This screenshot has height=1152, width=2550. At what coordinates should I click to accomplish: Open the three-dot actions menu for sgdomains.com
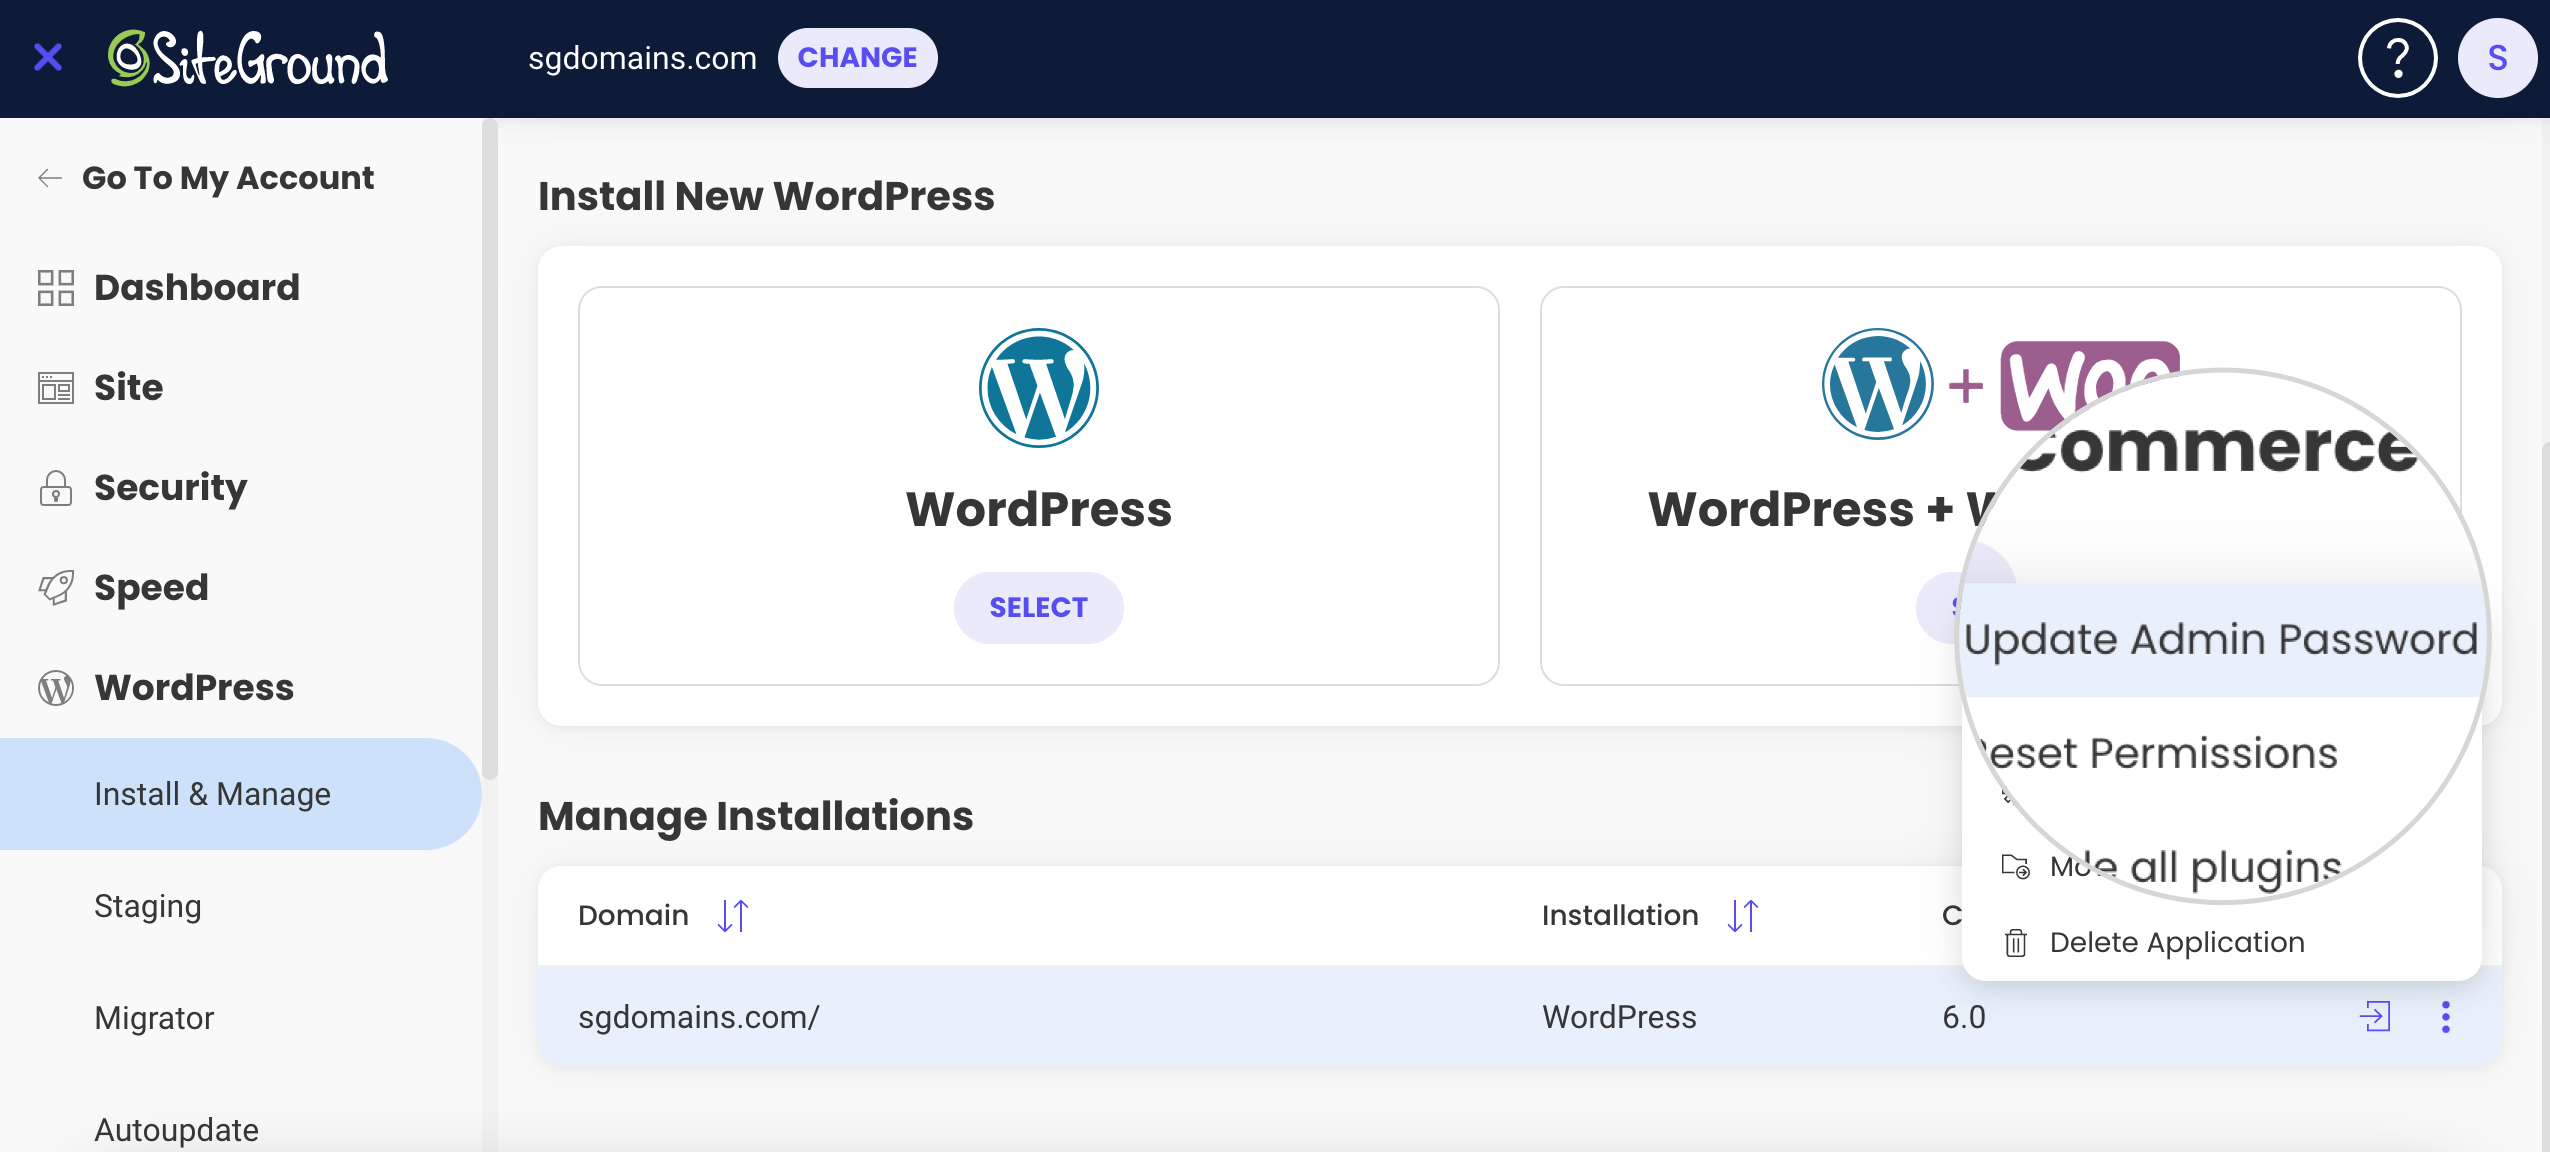coord(2445,1017)
